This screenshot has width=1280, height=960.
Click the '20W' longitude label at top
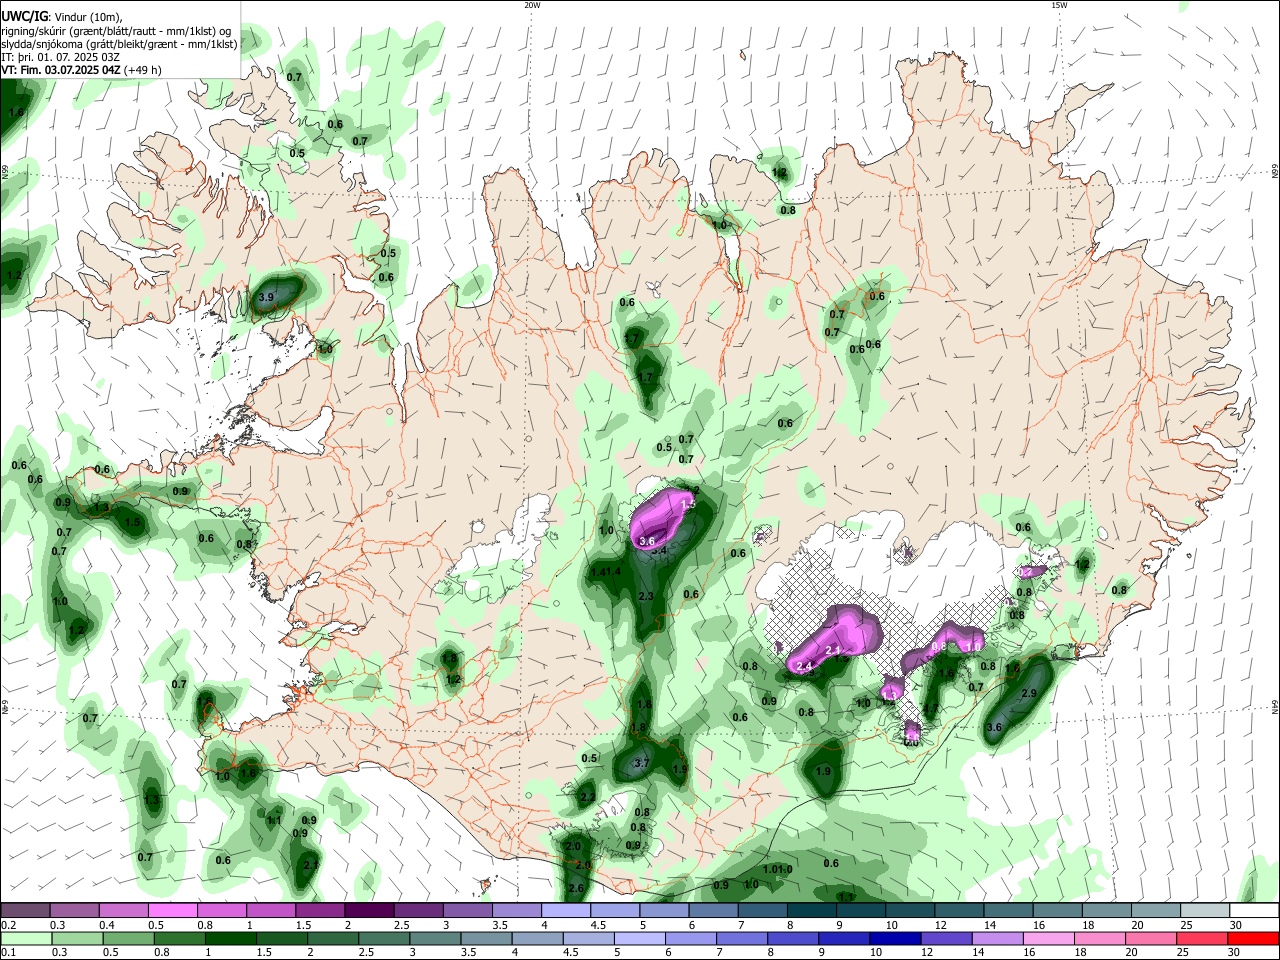[x=533, y=5]
